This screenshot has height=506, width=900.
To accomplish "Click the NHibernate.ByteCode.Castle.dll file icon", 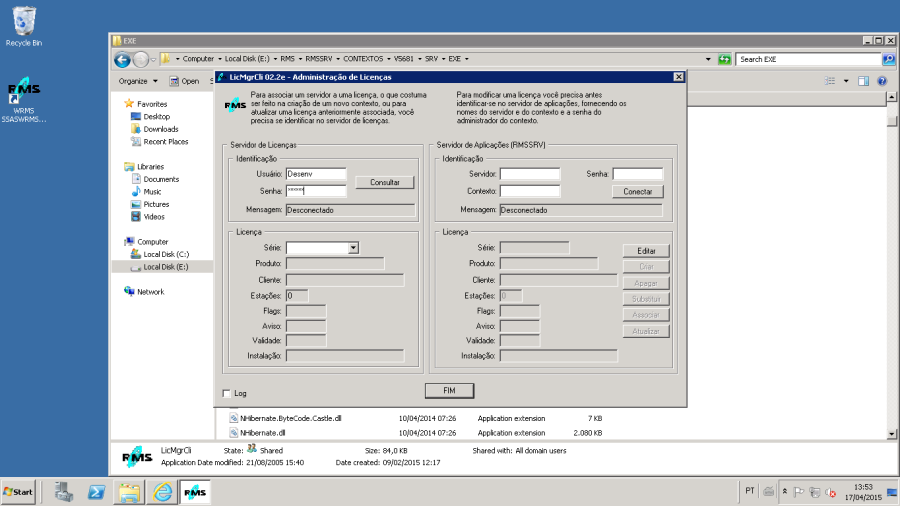I will click(234, 418).
